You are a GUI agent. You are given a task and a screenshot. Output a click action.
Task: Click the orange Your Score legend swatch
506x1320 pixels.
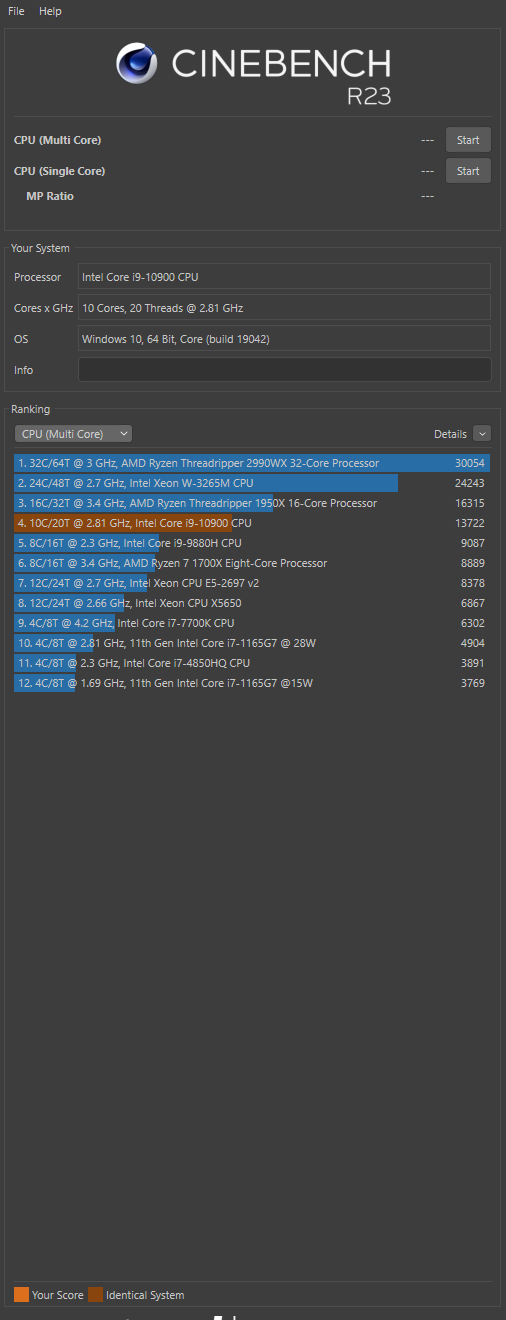(22, 1295)
